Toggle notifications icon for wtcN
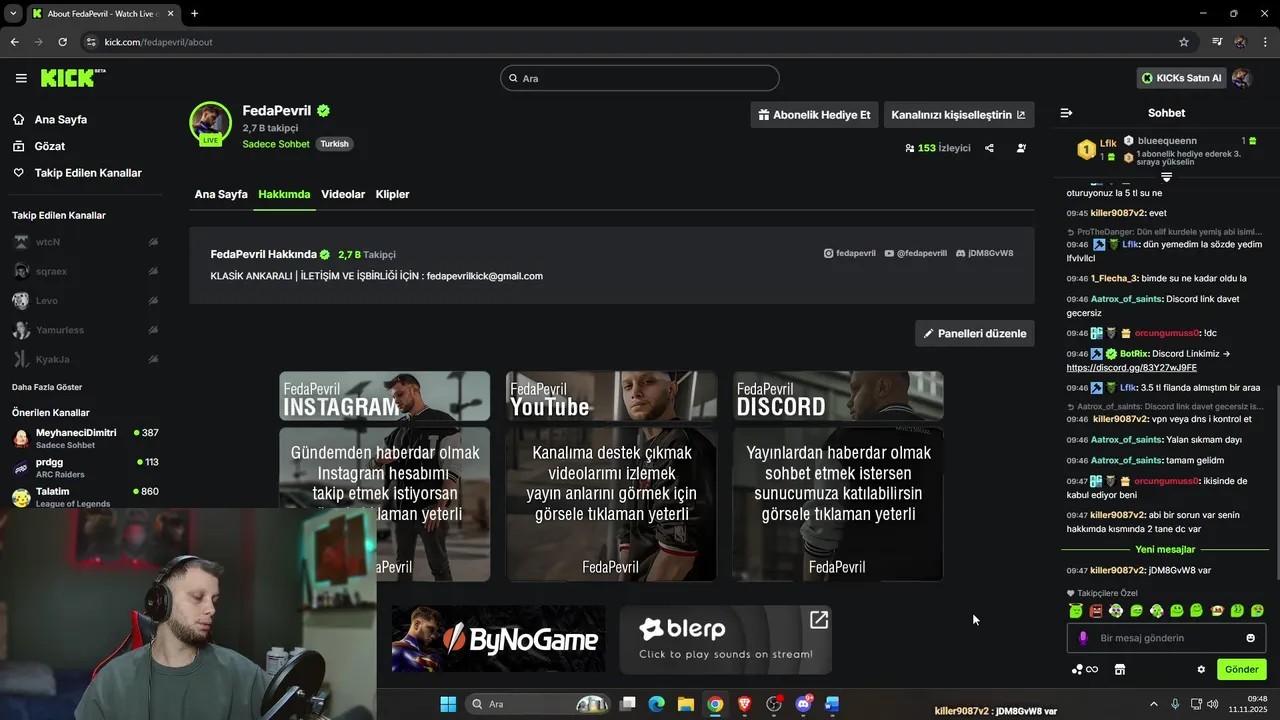Viewport: 1280px width, 720px height. (153, 242)
